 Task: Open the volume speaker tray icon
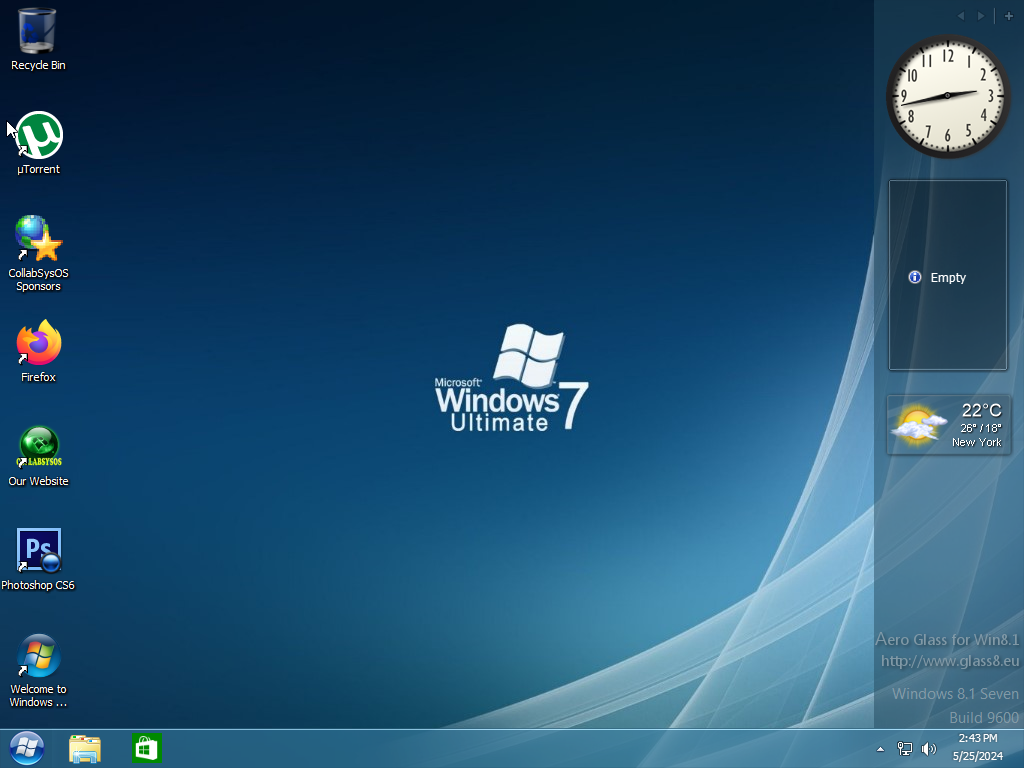929,749
